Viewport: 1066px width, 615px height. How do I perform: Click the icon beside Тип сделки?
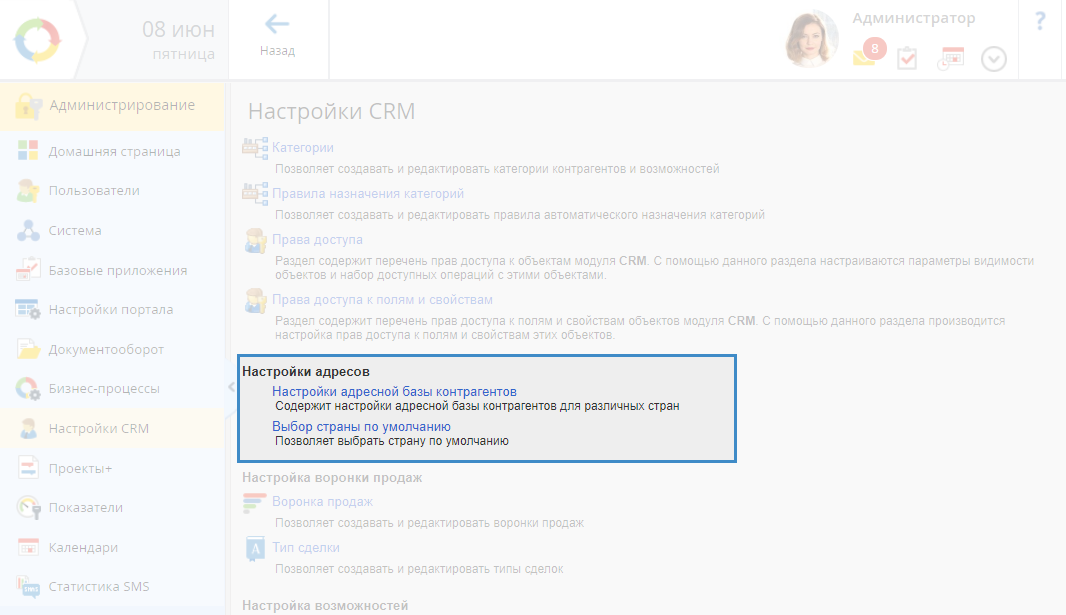(255, 549)
